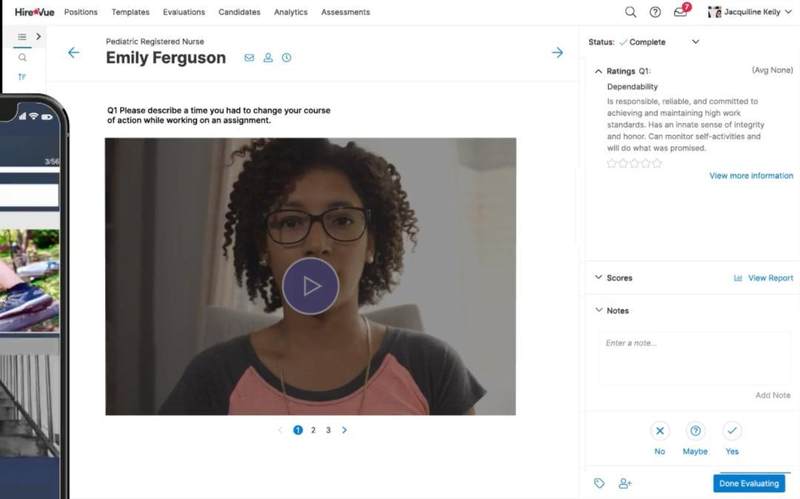This screenshot has height=499, width=800.
Task: Select the Yes decision option
Action: (x=732, y=431)
